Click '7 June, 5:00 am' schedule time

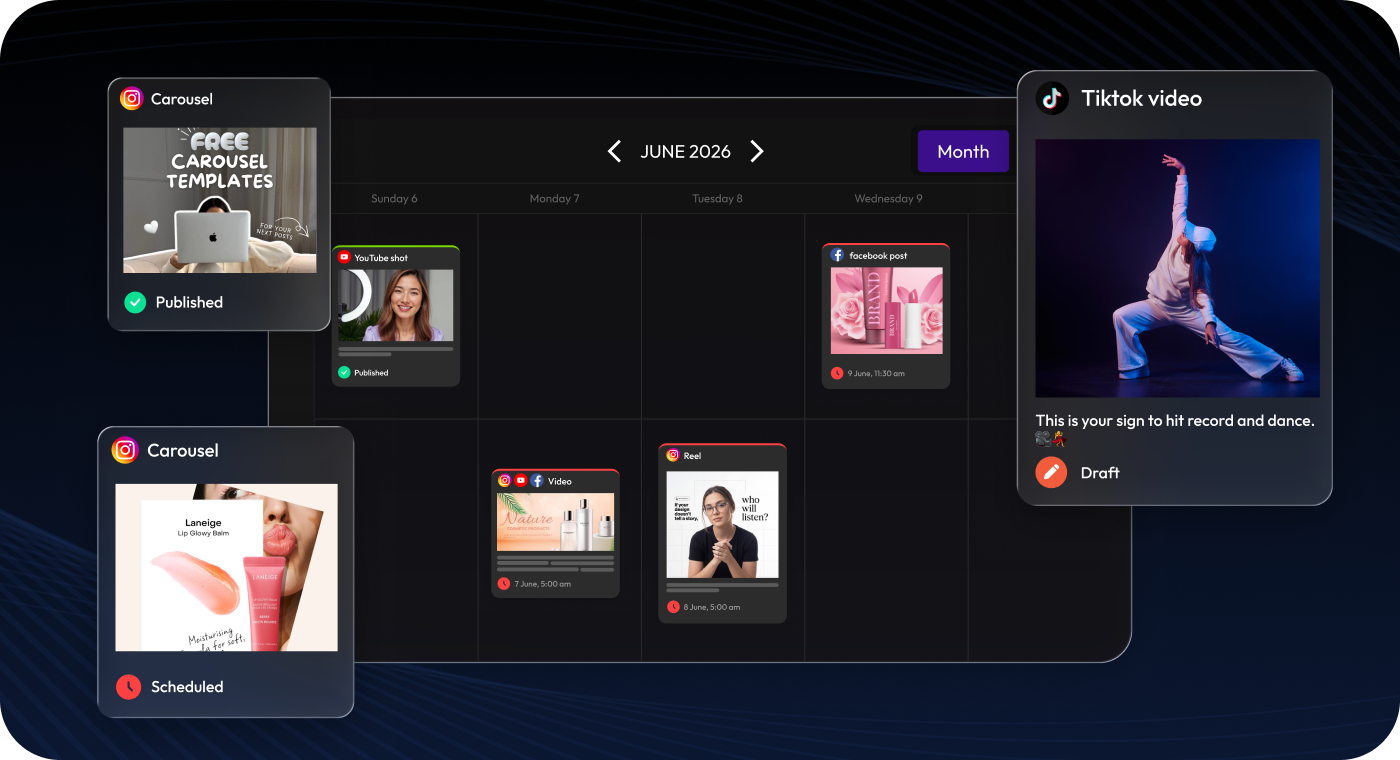pos(543,583)
